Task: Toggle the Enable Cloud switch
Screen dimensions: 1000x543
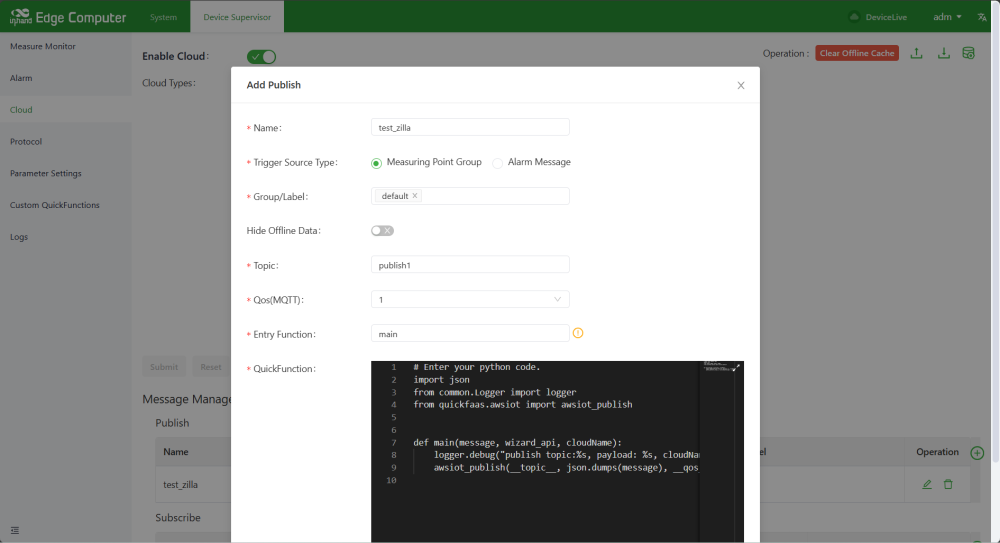Action: click(x=261, y=57)
